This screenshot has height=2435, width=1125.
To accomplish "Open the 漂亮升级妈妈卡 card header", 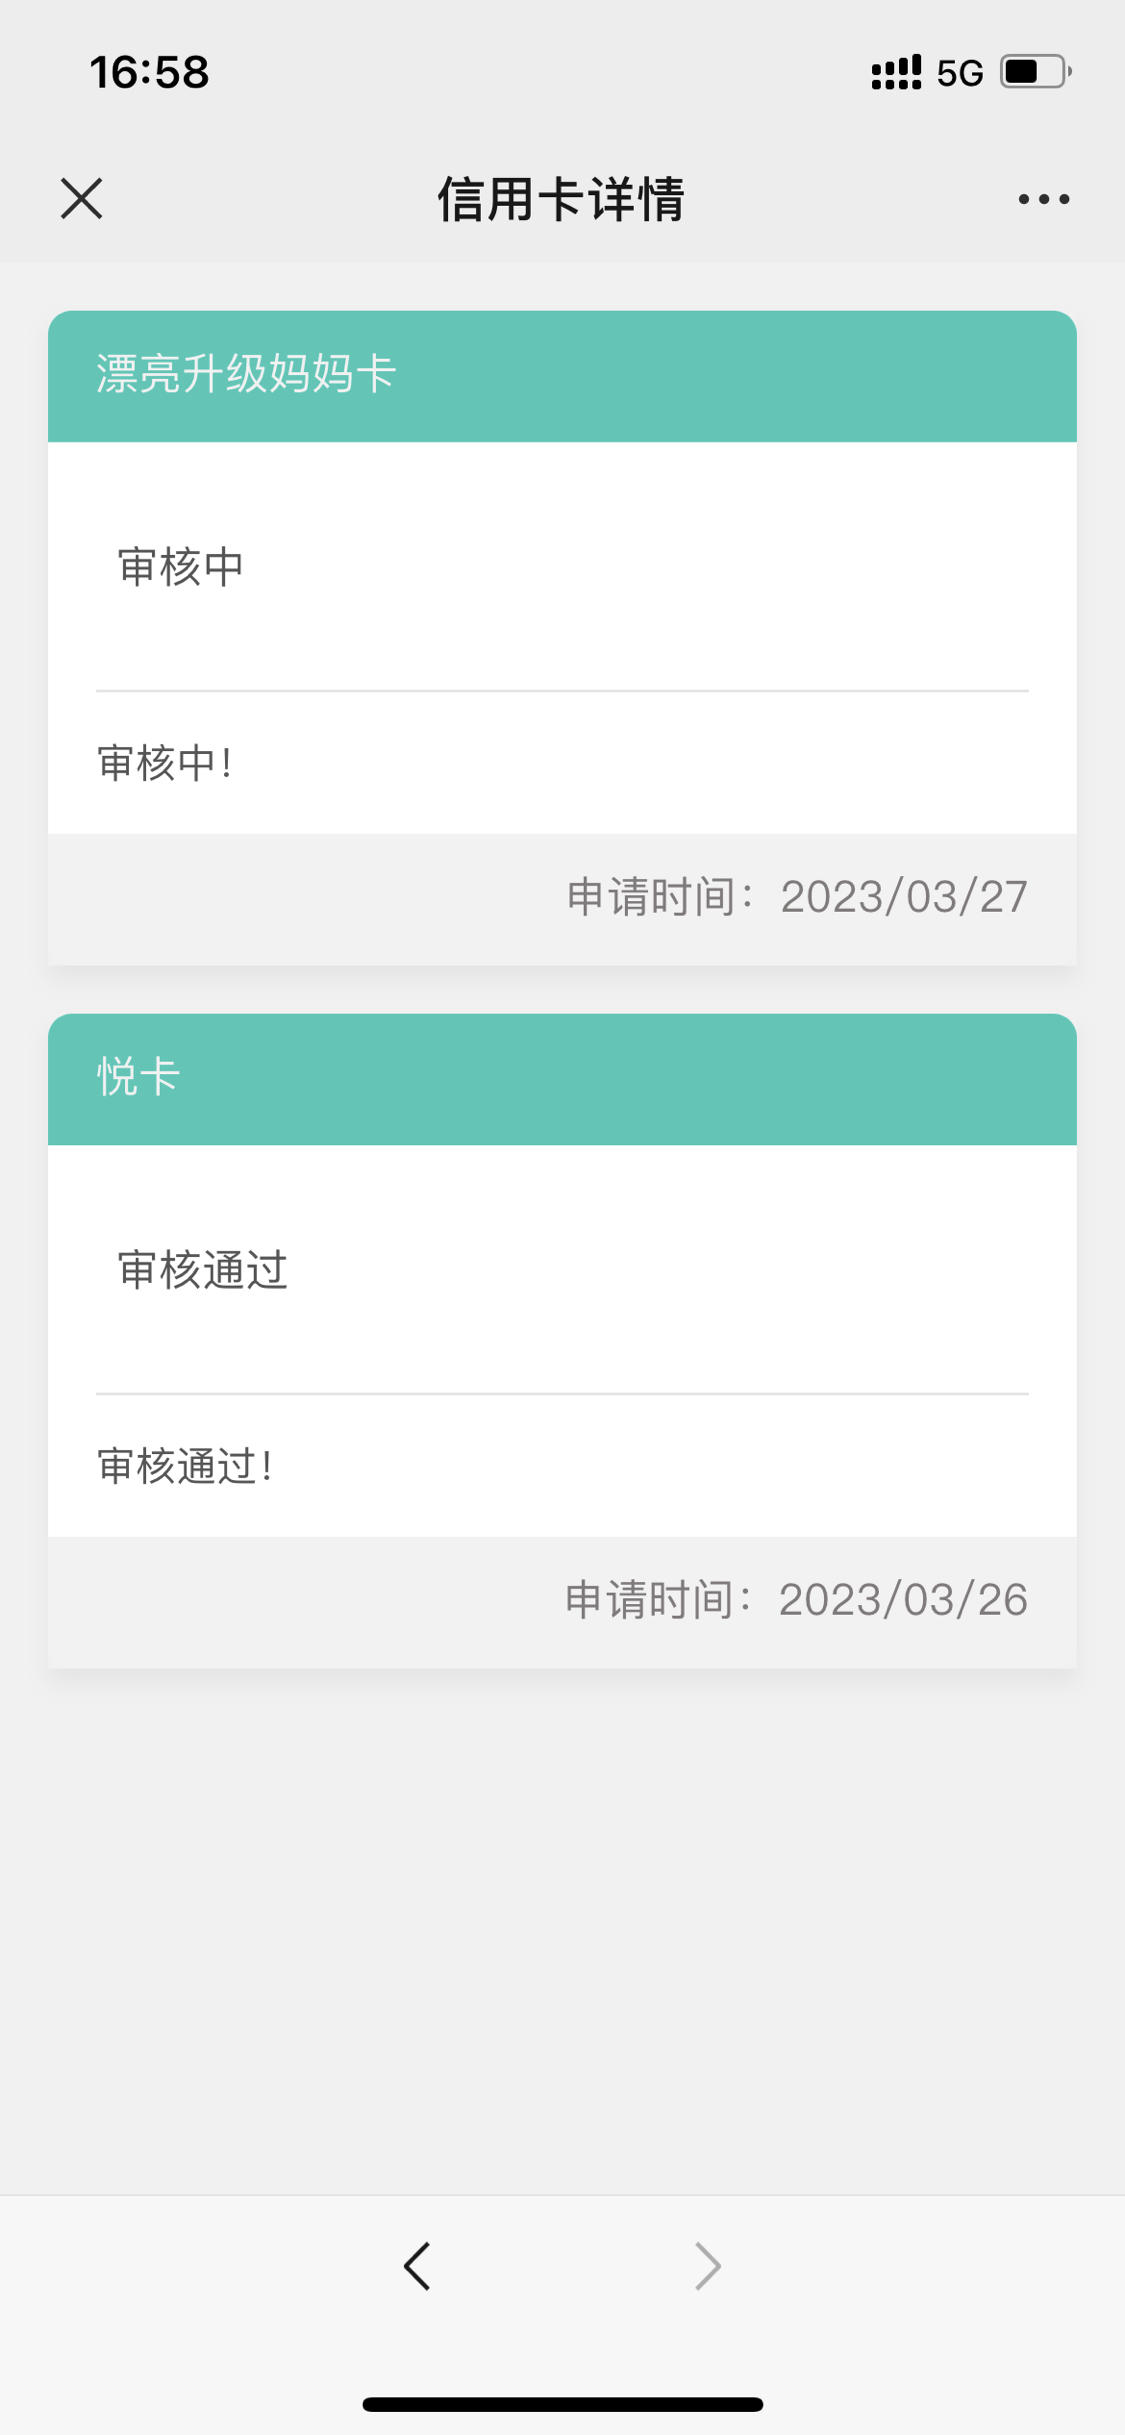I will tap(562, 376).
